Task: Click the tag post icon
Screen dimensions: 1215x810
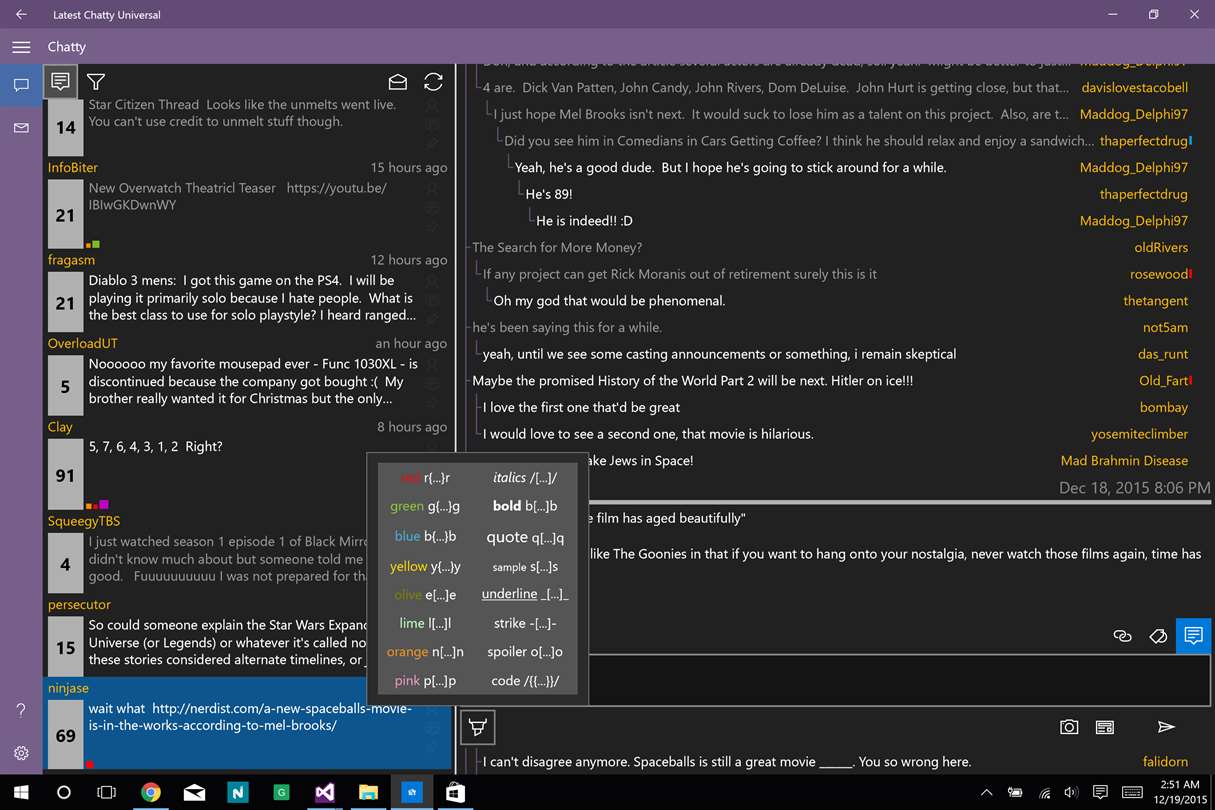Action: tap(1158, 636)
